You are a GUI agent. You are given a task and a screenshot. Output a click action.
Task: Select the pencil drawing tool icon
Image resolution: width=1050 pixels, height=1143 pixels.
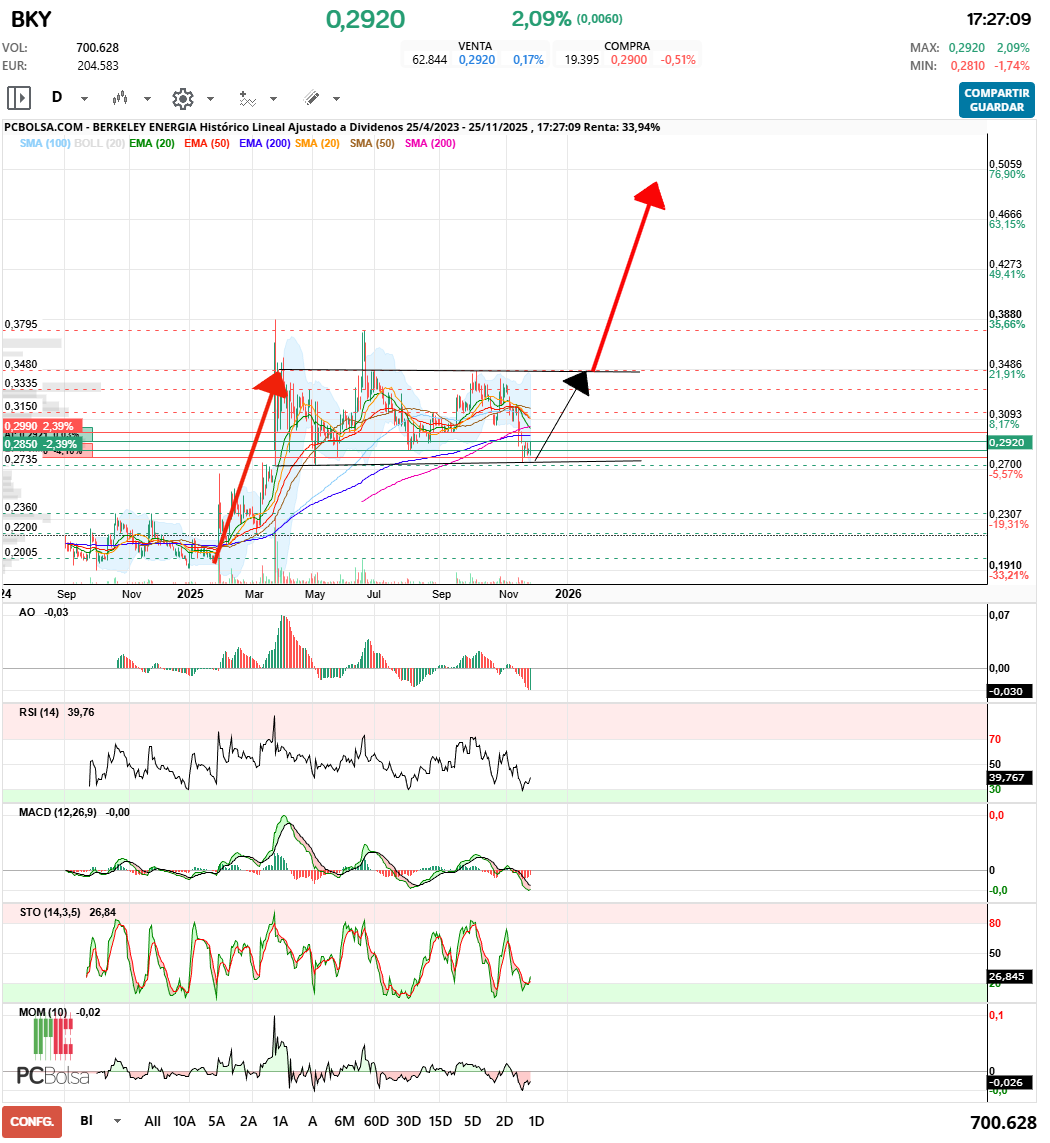311,98
